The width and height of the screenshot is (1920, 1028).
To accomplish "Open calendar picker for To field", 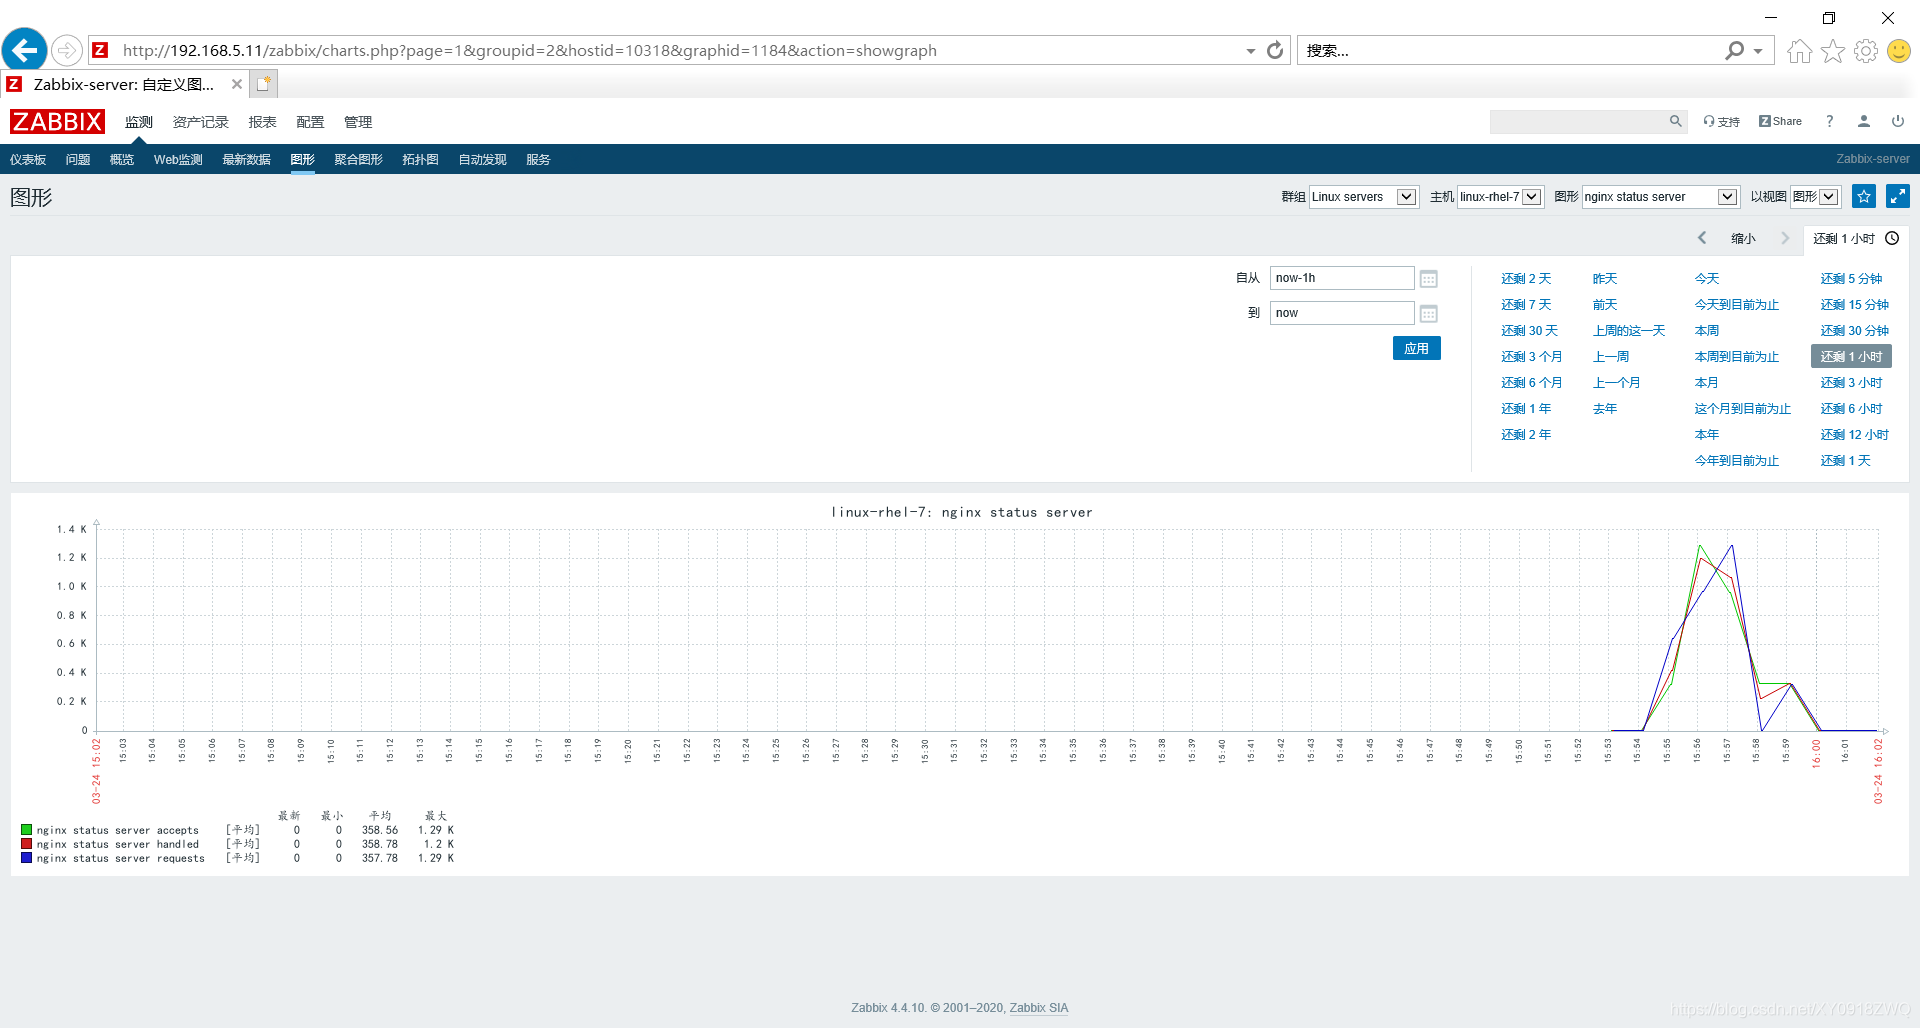I will click(x=1429, y=314).
